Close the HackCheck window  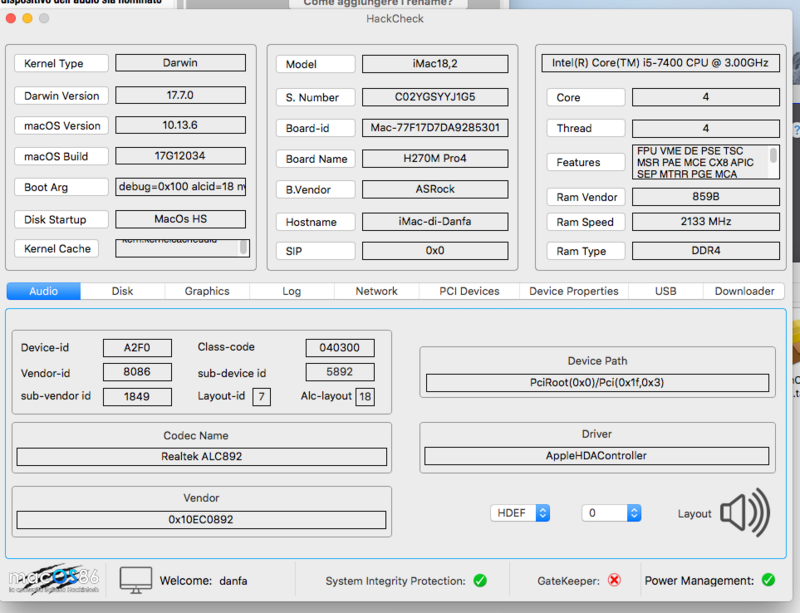click(x=11, y=18)
